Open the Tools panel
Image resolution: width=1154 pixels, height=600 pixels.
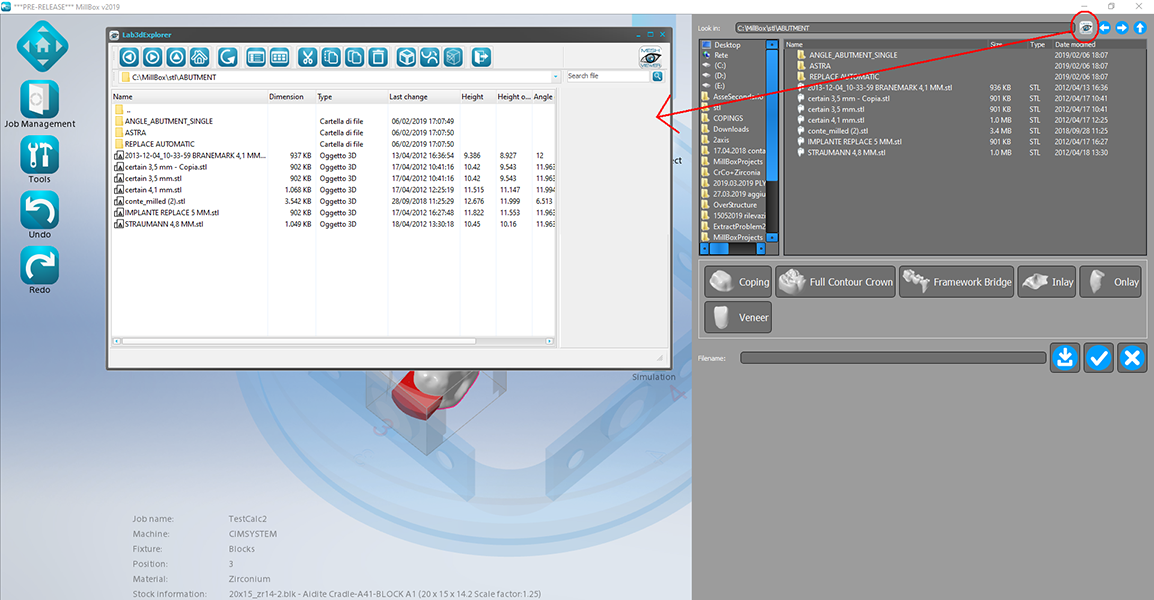click(x=40, y=160)
